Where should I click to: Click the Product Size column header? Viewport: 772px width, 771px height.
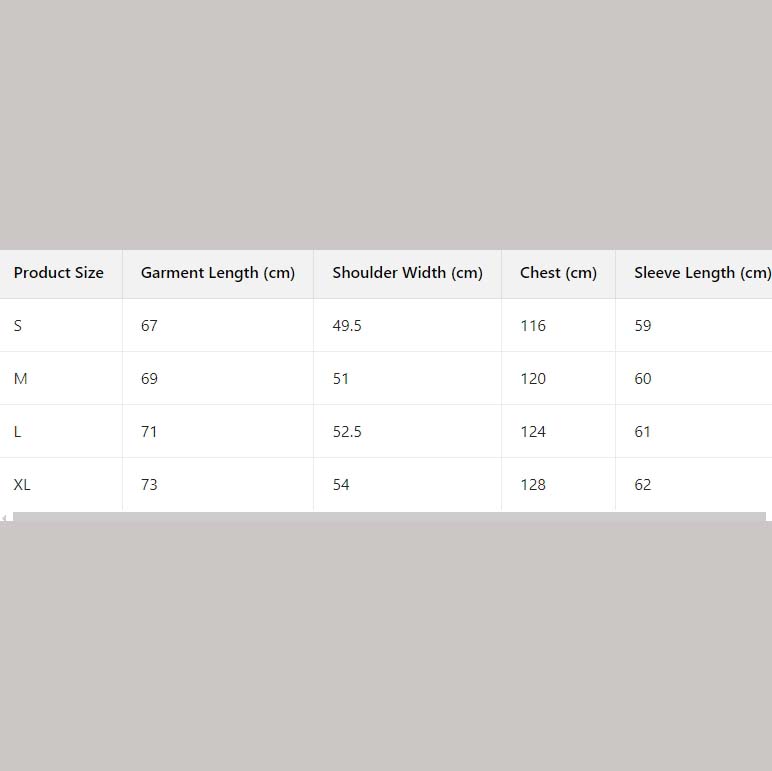(x=59, y=273)
